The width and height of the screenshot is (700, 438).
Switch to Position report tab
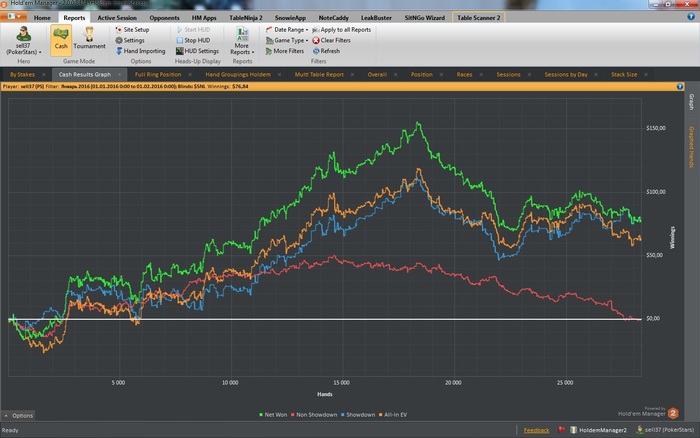(x=422, y=75)
